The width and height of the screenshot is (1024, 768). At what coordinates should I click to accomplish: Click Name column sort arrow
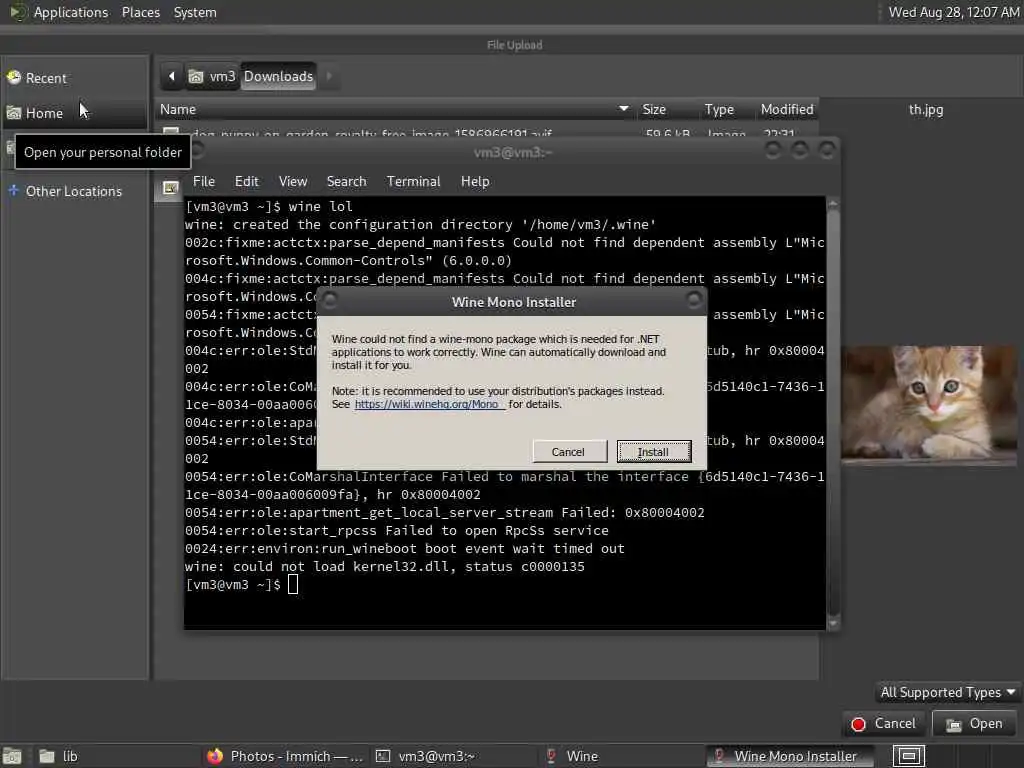click(x=624, y=109)
